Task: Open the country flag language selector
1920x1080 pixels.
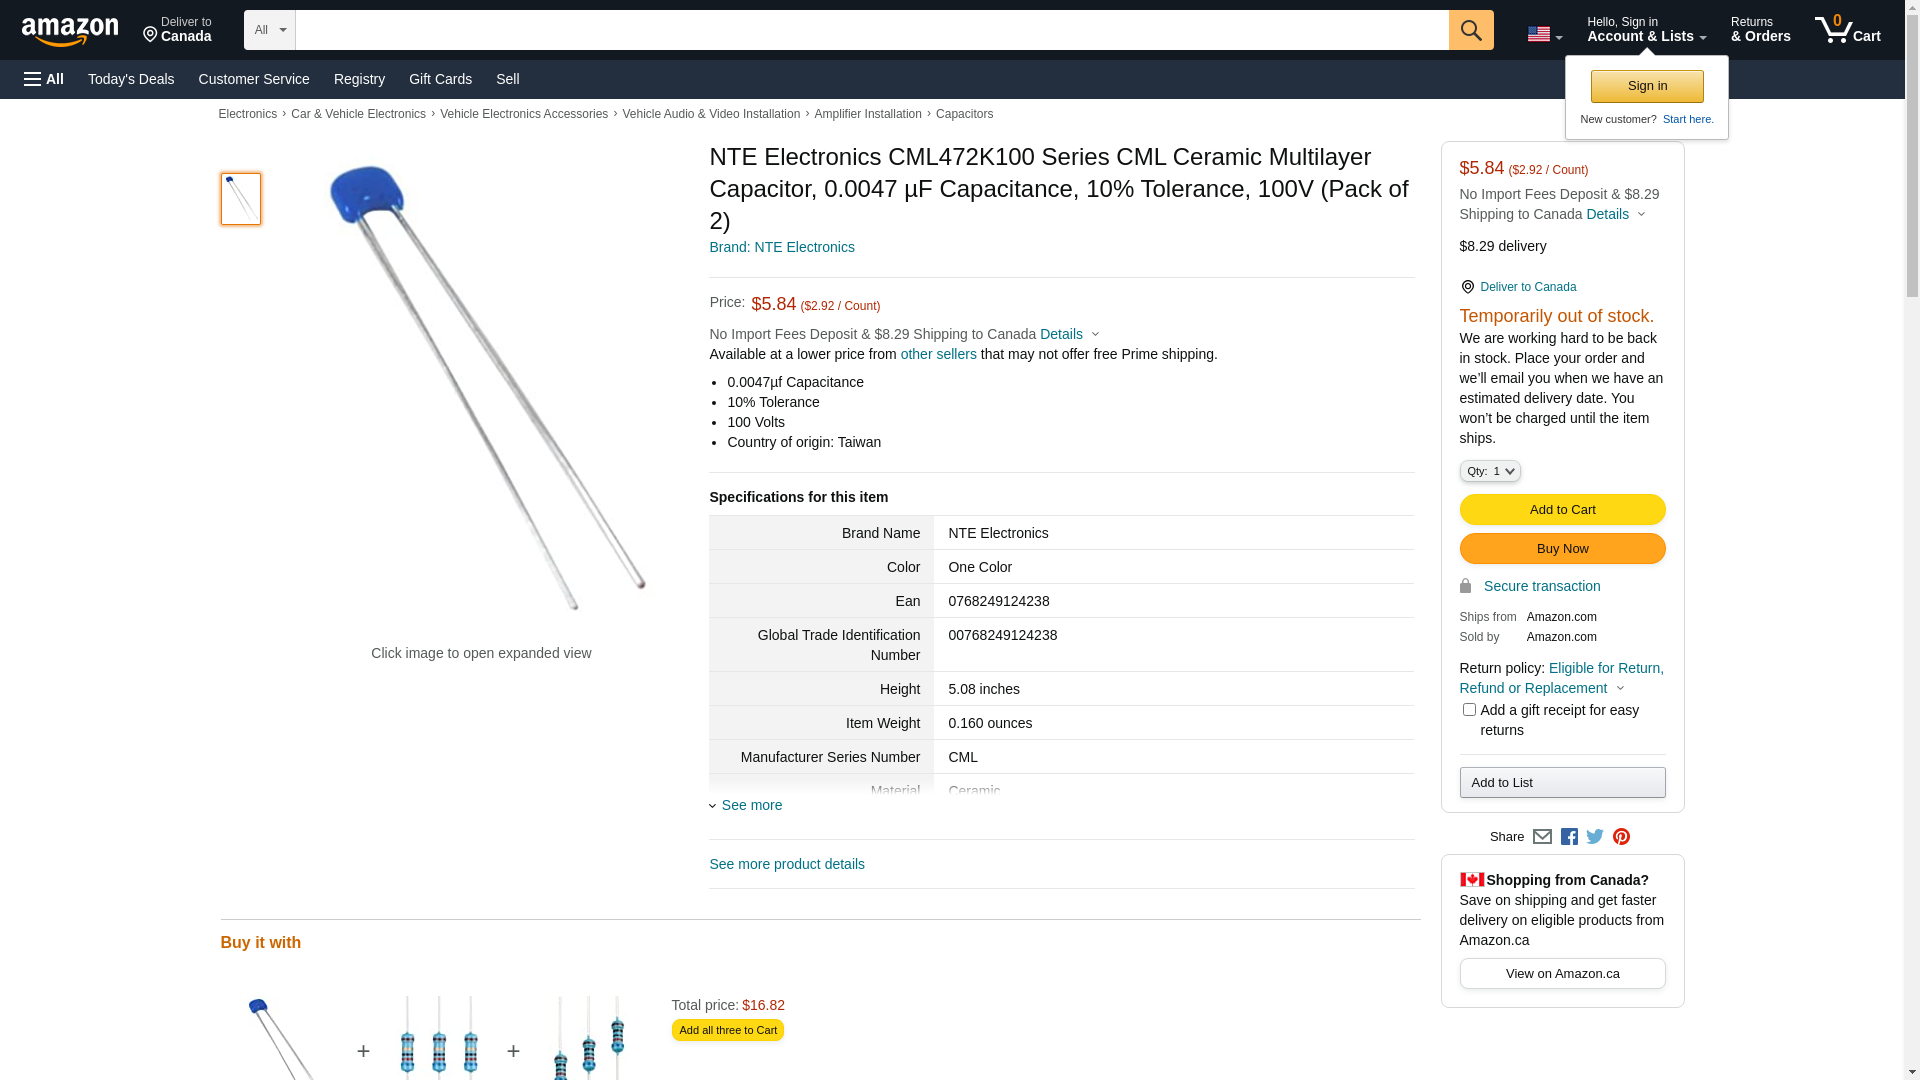Action: pyautogui.click(x=1544, y=34)
